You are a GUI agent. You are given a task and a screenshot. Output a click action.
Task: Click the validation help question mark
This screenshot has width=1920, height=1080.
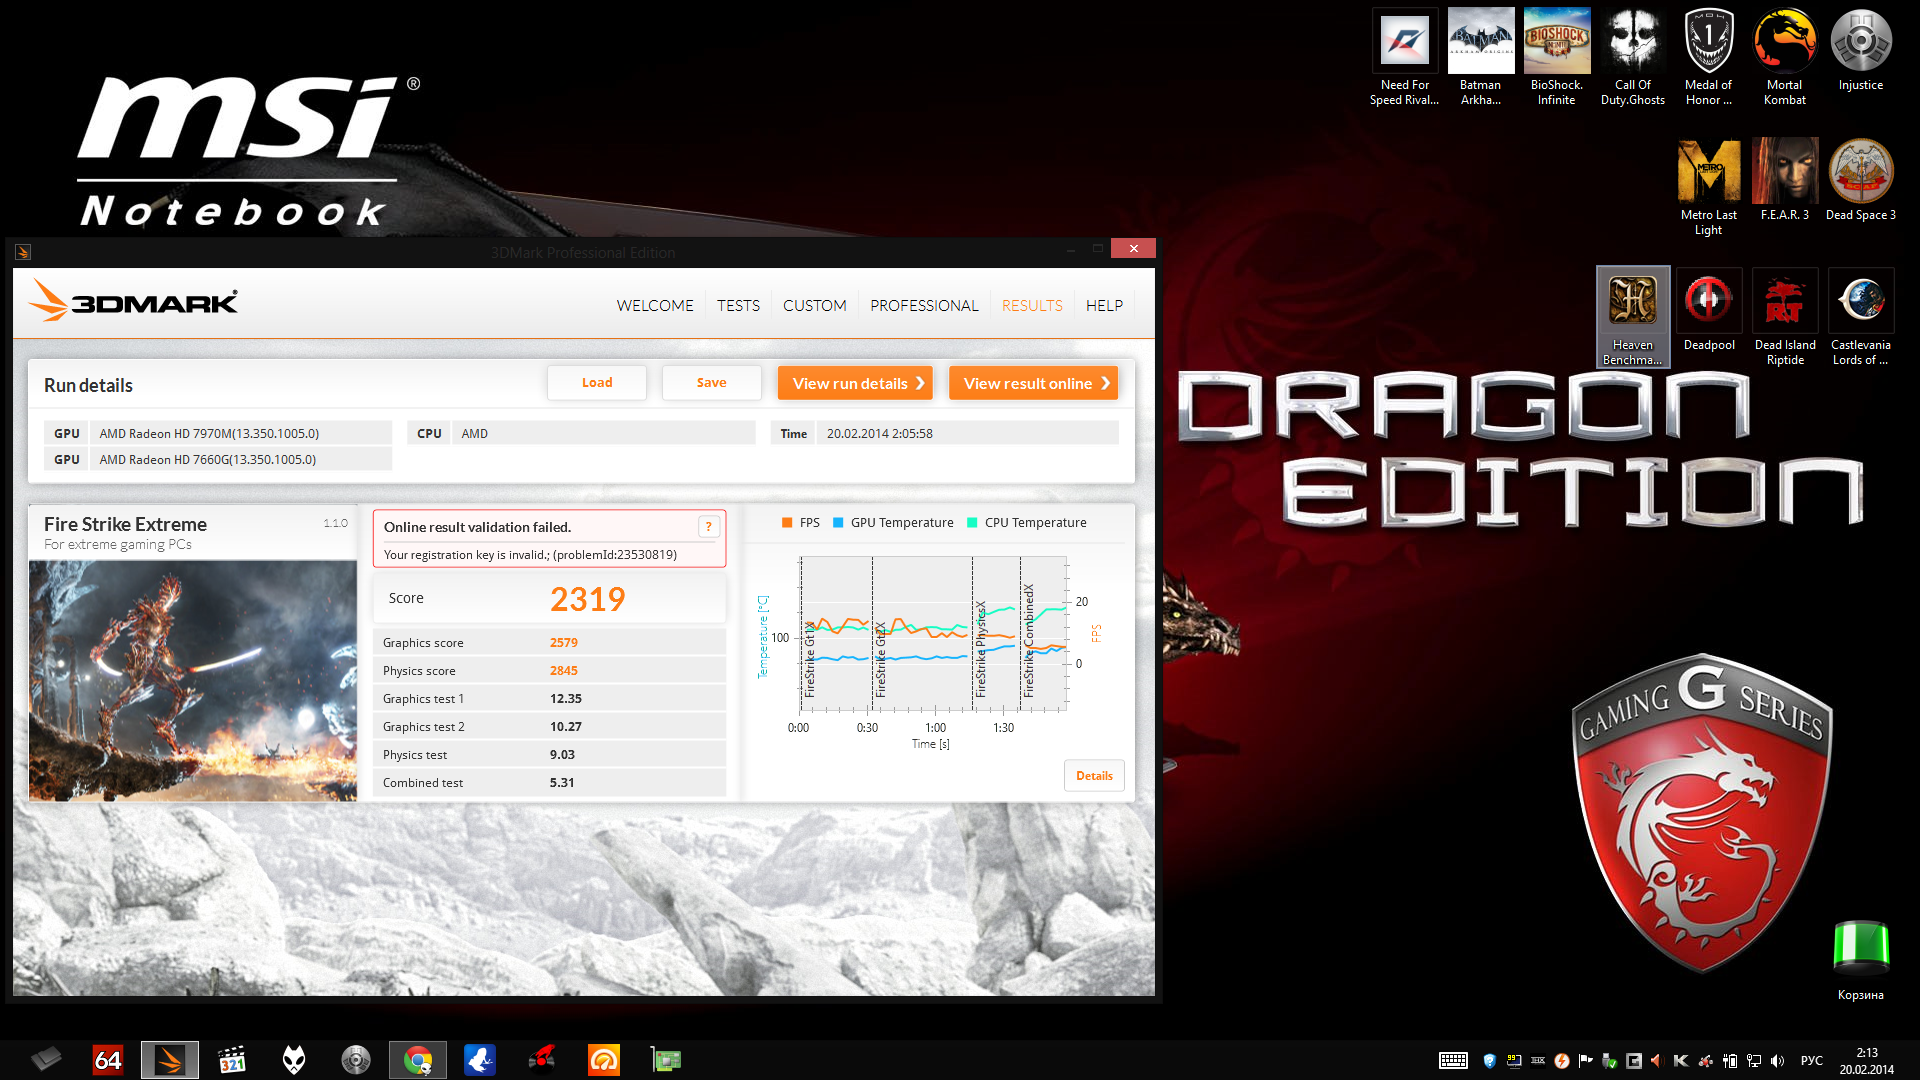click(708, 527)
